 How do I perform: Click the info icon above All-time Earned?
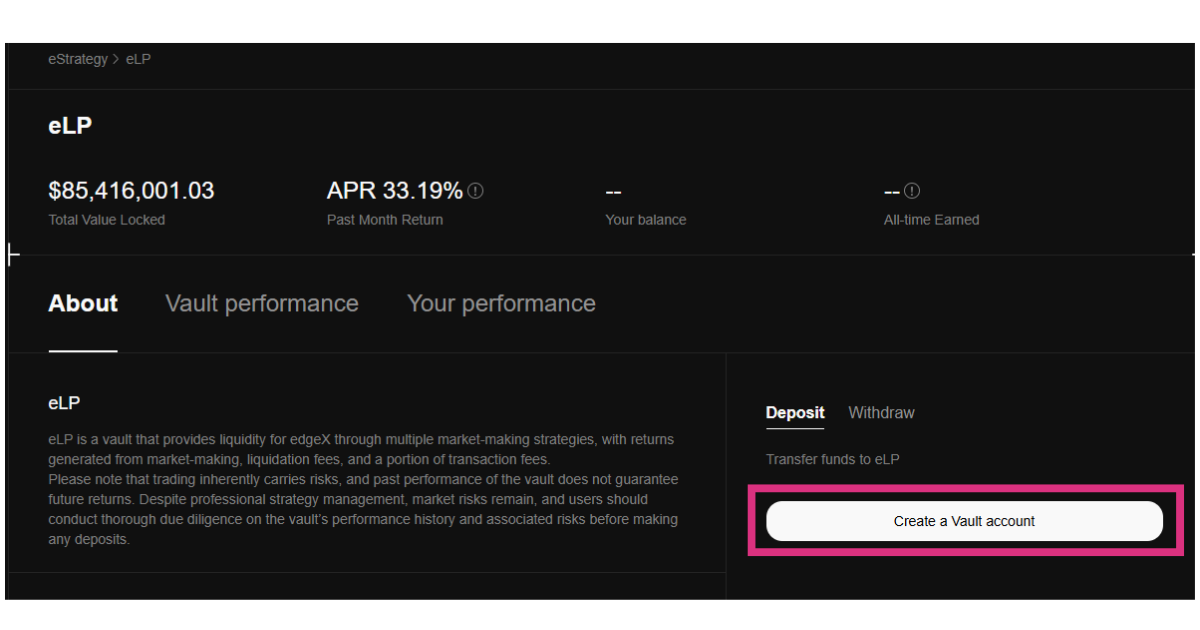[x=912, y=191]
